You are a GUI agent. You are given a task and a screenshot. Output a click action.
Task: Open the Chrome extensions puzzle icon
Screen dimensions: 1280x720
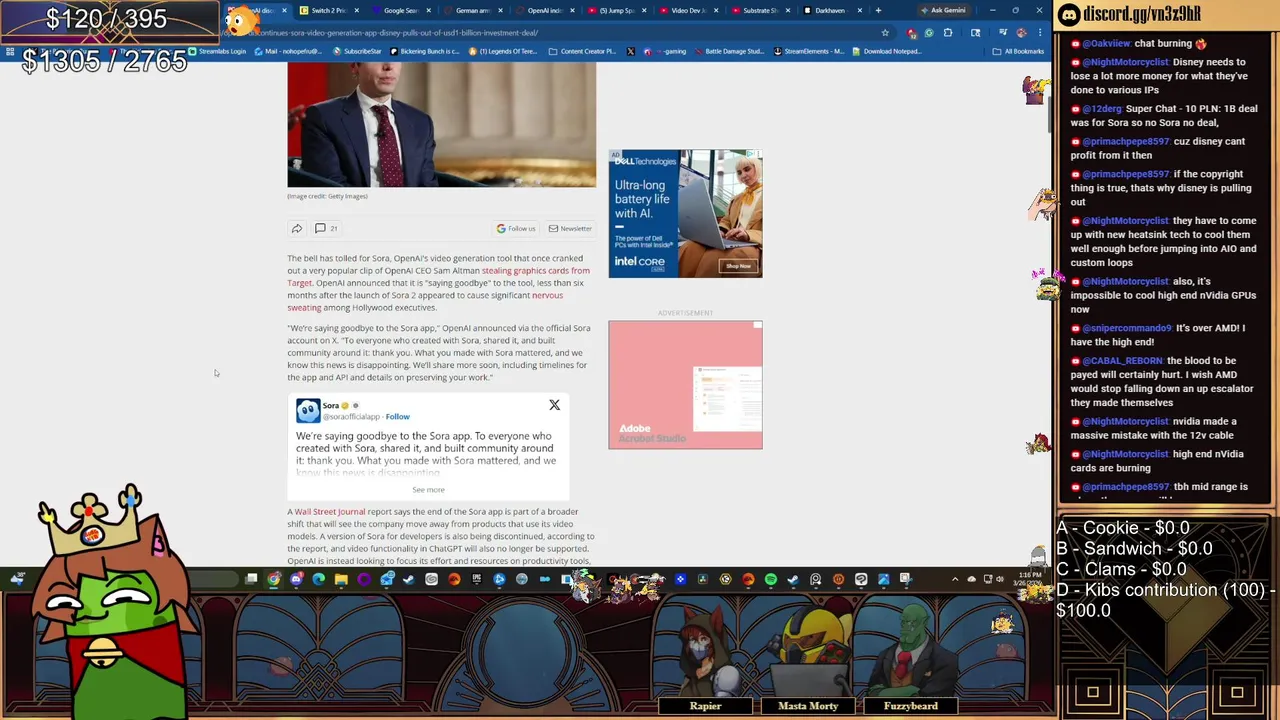948,32
